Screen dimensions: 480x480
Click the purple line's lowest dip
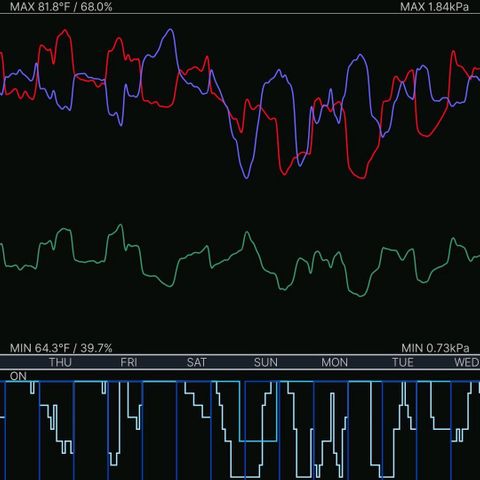pos(246,177)
